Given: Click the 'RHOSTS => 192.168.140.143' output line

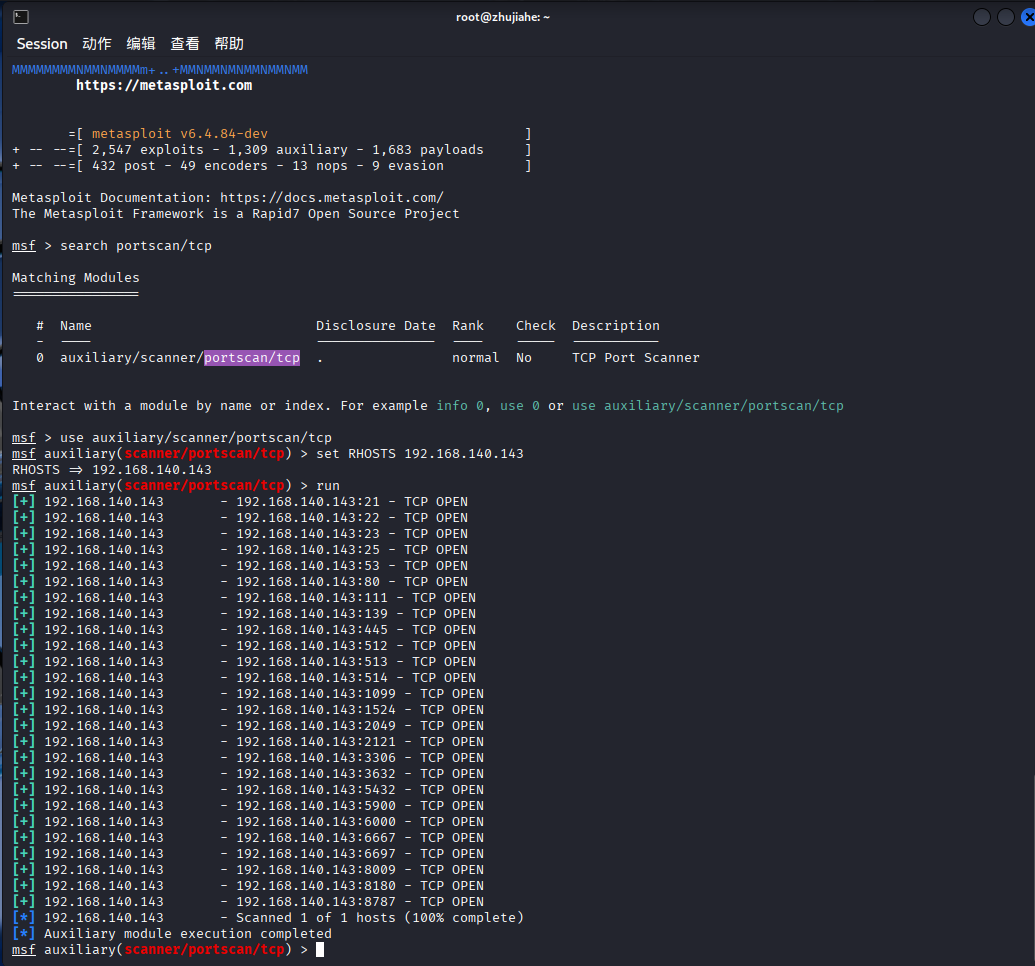Looking at the screenshot, I should click(x=112, y=469).
